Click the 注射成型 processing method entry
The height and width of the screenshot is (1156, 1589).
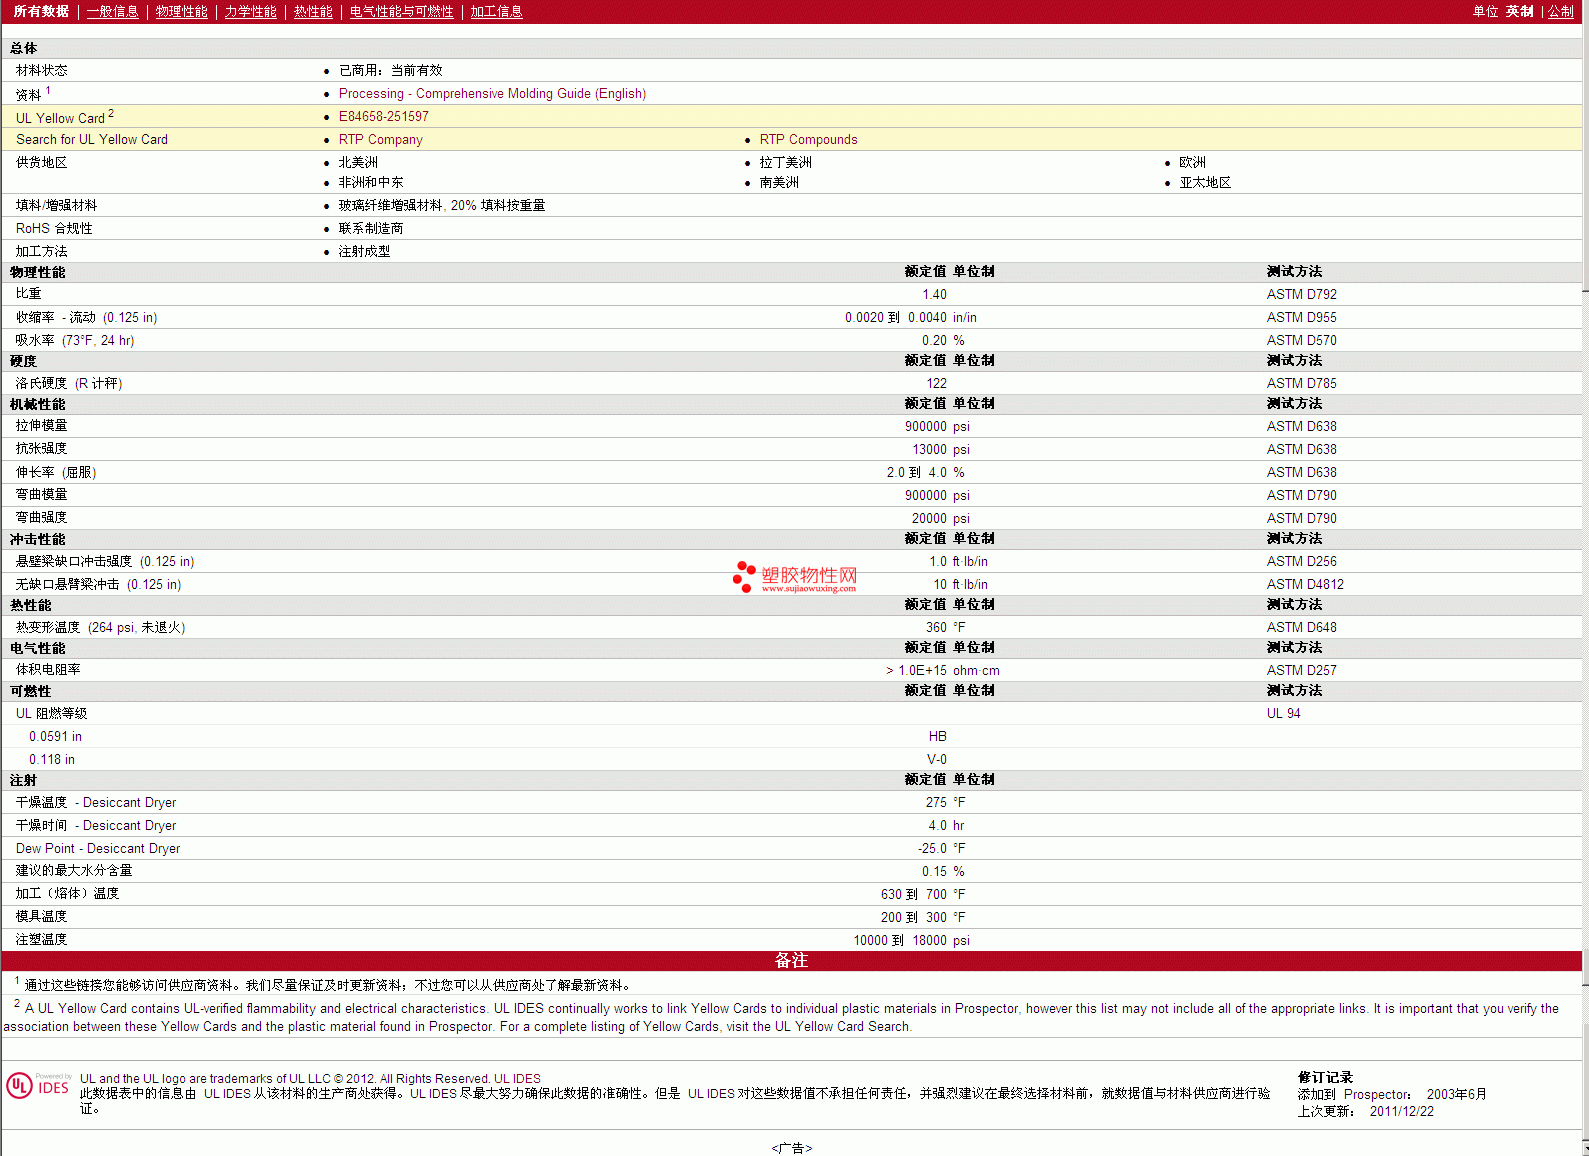(364, 251)
